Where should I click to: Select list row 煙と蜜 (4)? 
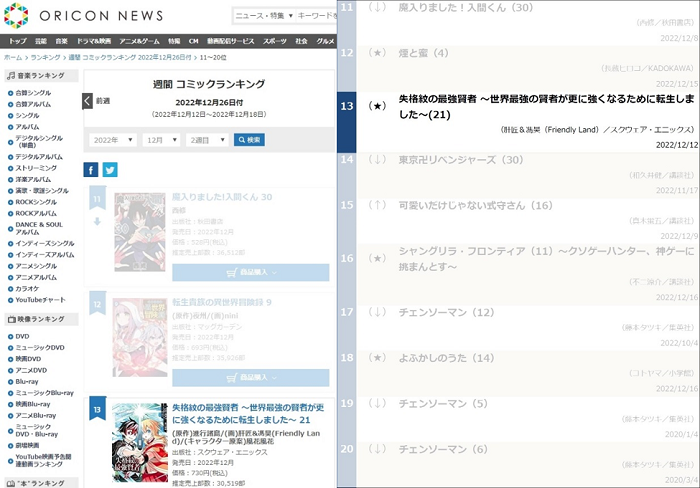pyautogui.click(x=519, y=68)
